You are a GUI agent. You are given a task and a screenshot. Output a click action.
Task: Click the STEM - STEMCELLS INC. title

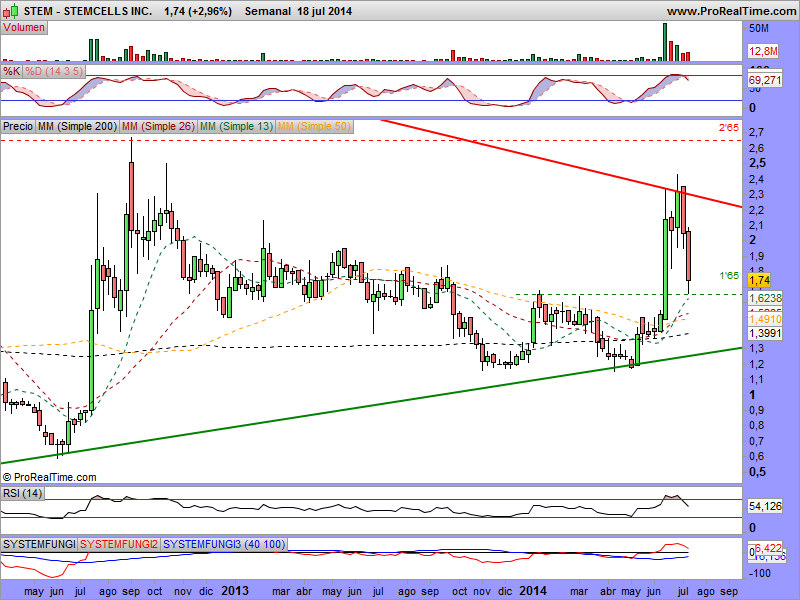[x=88, y=11]
